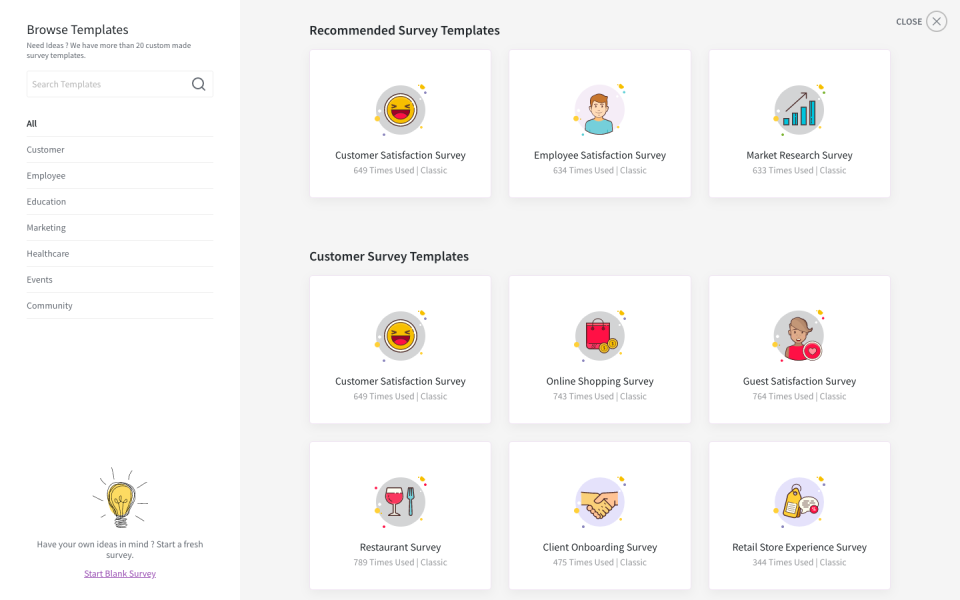Click the search magnifier icon
960x600 pixels.
click(198, 84)
